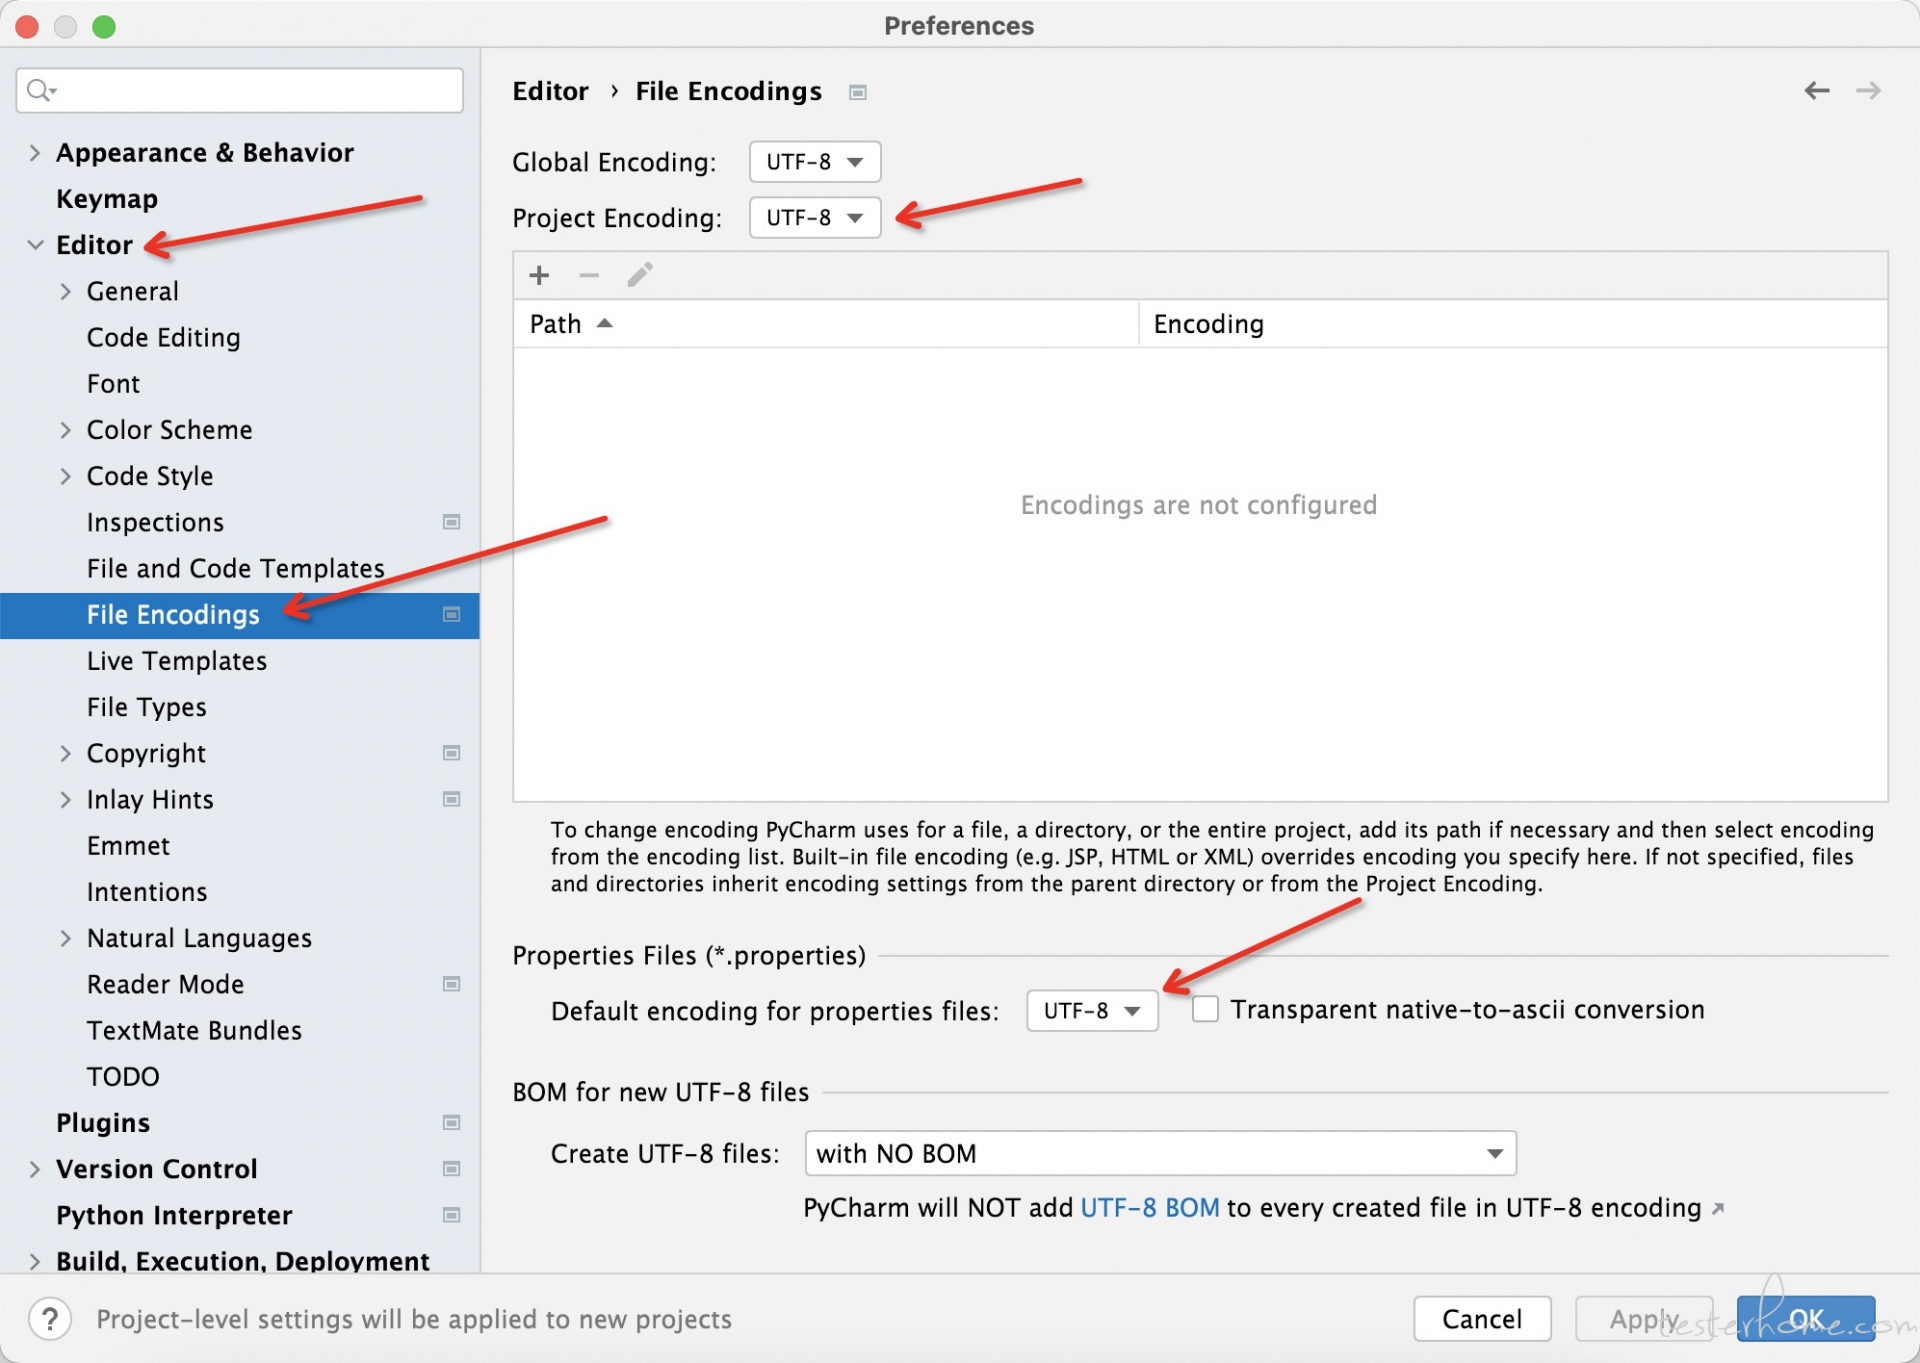Image resolution: width=1920 pixels, height=1363 pixels.
Task: Expand Appearance & Behavior section
Action: [x=35, y=153]
